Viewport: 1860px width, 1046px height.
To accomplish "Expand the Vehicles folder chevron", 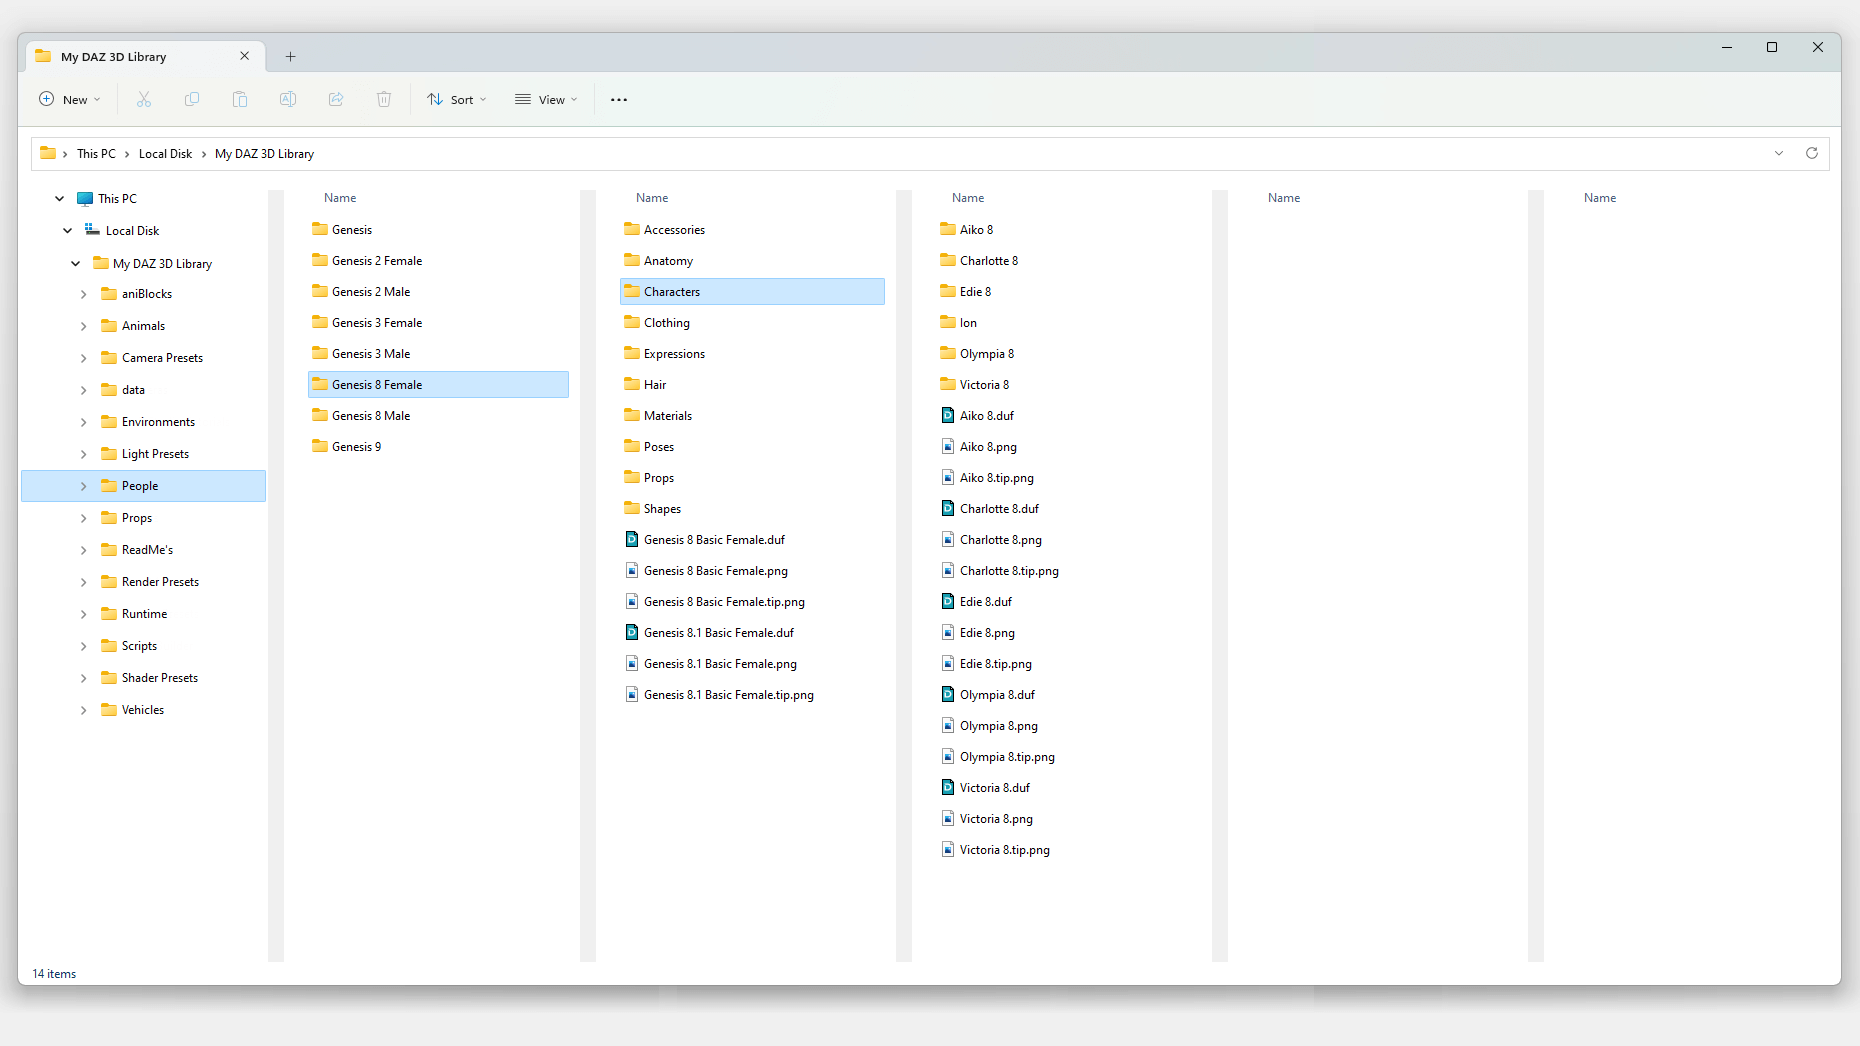I will (84, 710).
